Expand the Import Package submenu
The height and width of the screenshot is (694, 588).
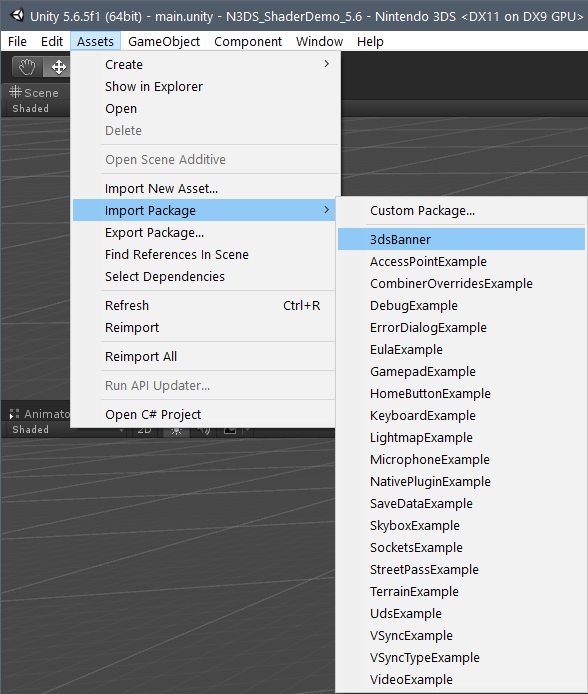pyautogui.click(x=205, y=210)
